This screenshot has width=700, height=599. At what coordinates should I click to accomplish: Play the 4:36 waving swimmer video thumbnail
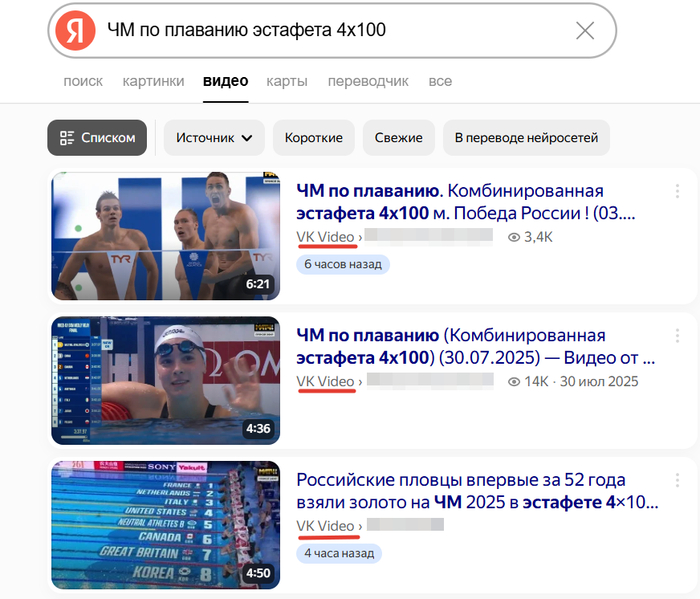(166, 380)
